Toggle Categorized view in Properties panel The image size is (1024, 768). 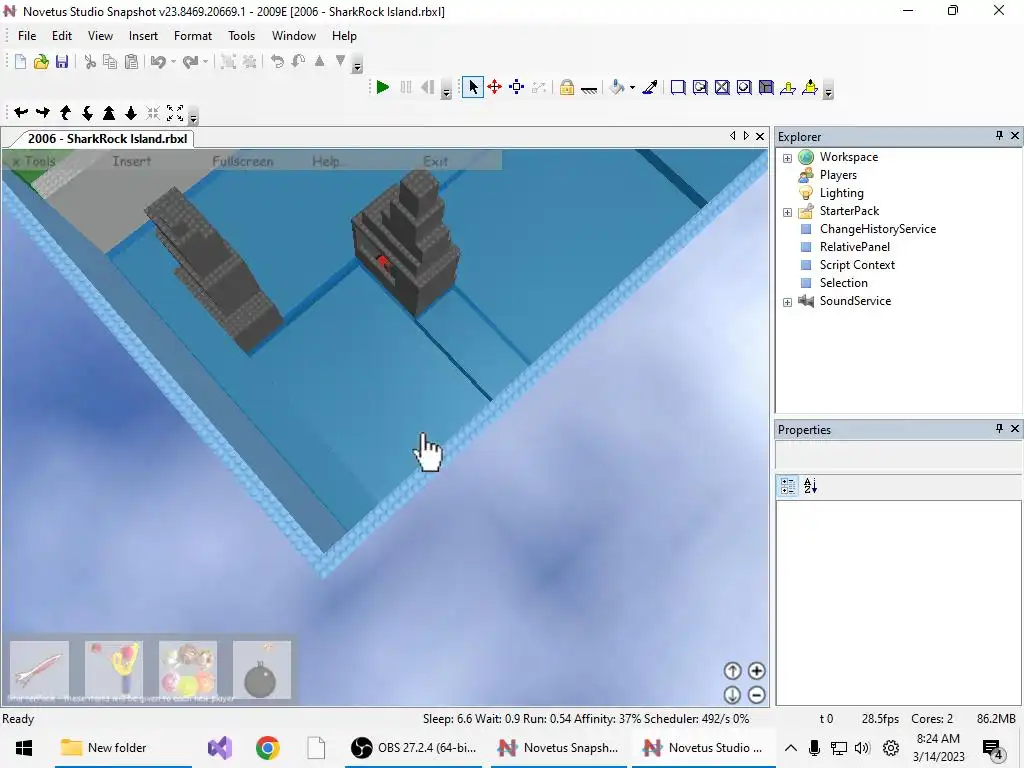coord(788,486)
